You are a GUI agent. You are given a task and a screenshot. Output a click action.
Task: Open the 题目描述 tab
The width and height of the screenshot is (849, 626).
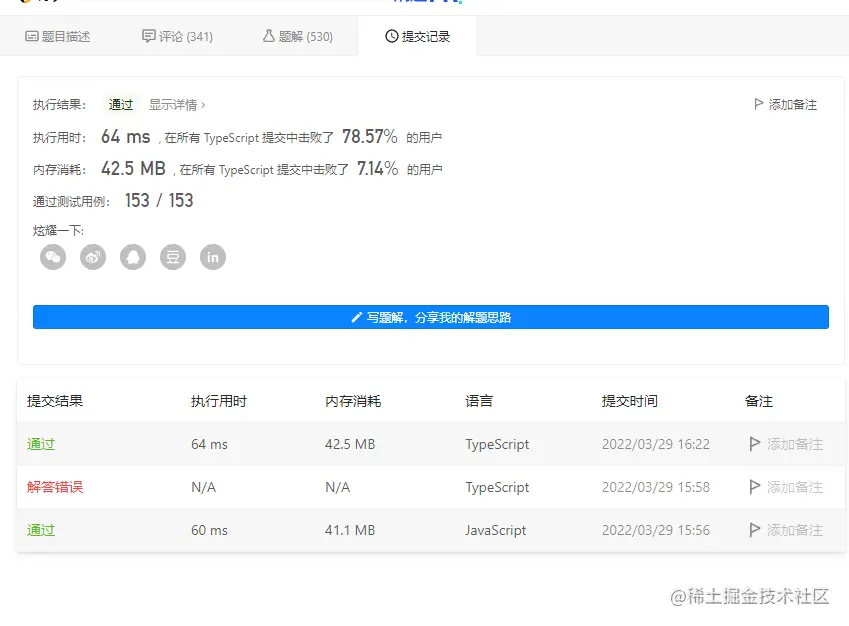click(58, 36)
